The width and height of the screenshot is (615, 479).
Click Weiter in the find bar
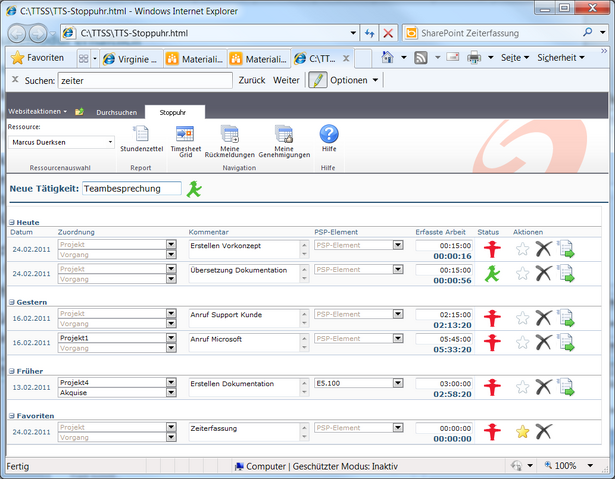click(286, 80)
